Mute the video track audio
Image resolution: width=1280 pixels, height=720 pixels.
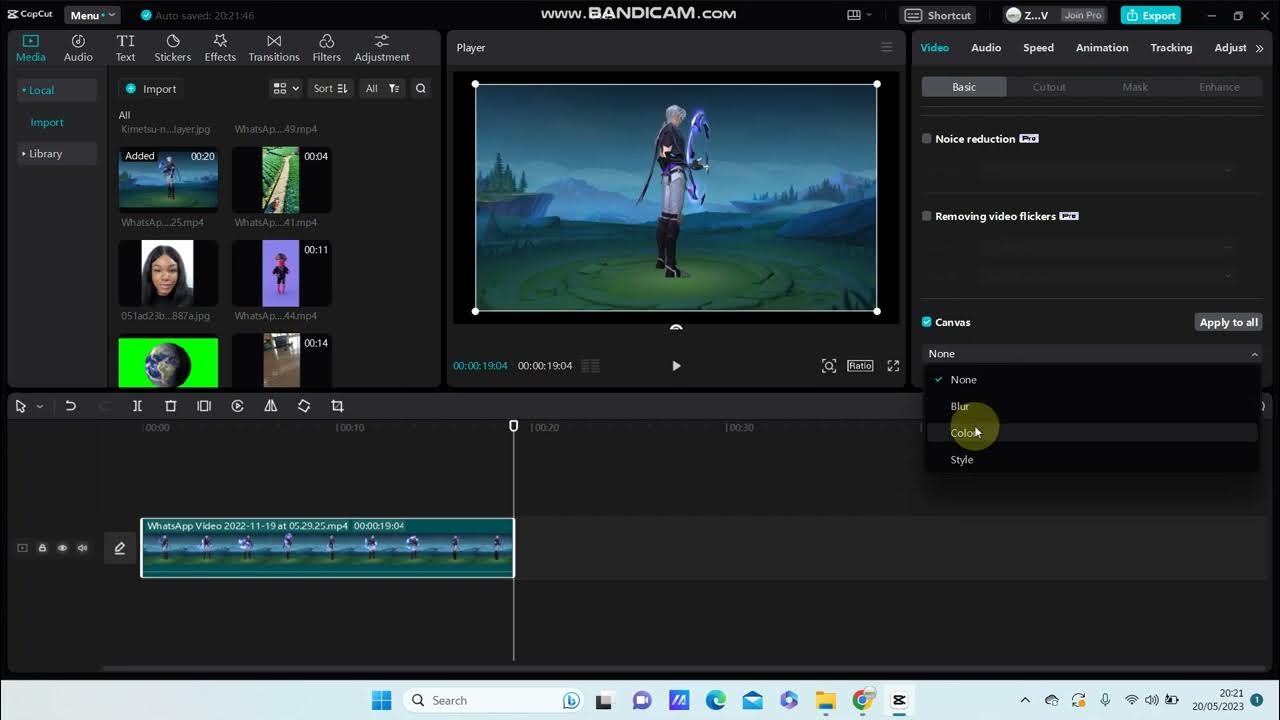[82, 548]
